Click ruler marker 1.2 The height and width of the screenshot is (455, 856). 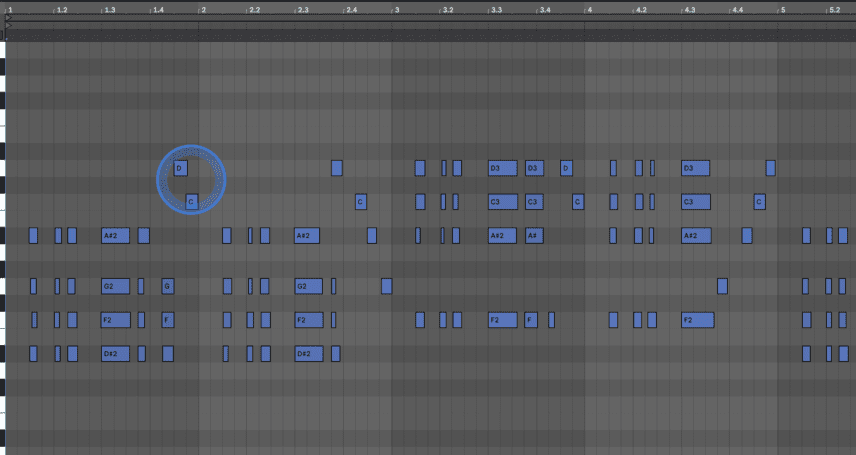point(62,10)
